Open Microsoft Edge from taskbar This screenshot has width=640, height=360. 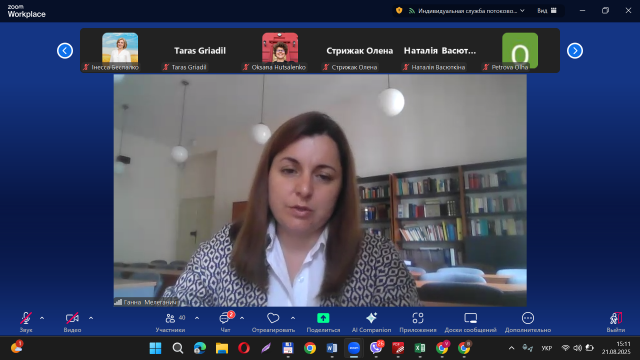(200, 348)
